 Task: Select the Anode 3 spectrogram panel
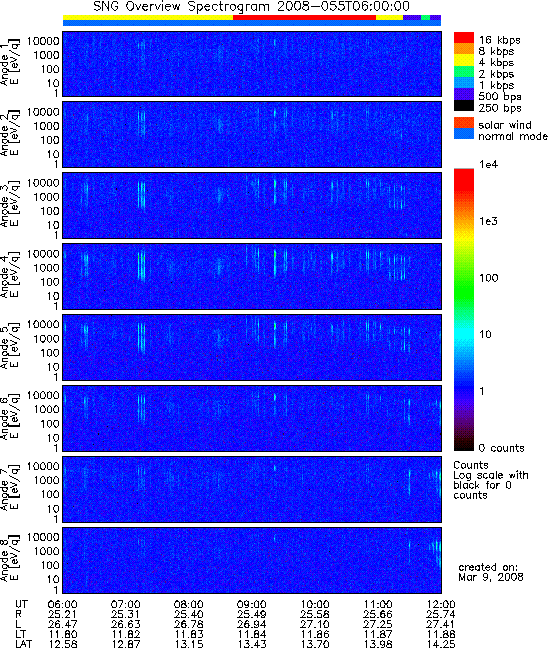pos(252,206)
